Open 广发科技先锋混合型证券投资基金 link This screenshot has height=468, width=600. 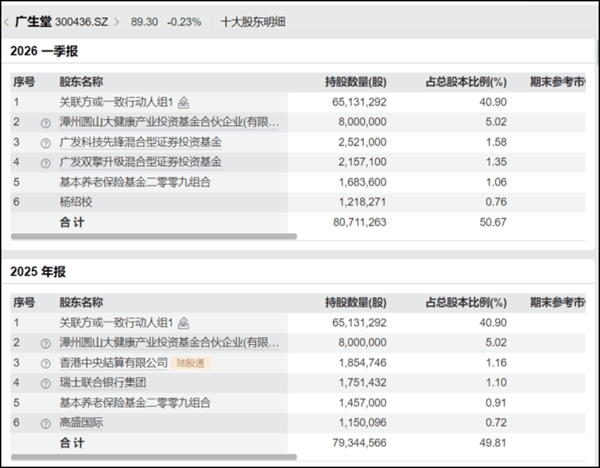point(140,142)
